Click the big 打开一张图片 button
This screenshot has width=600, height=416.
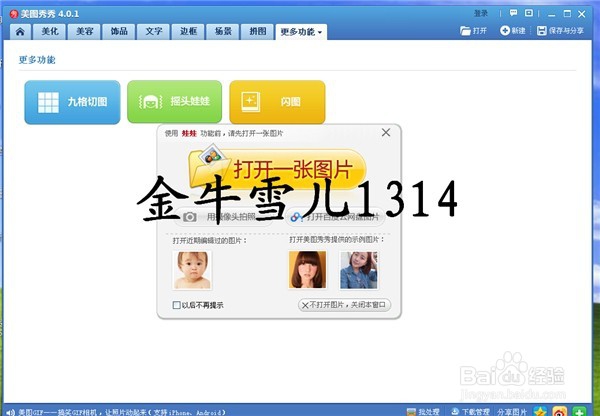(x=278, y=168)
